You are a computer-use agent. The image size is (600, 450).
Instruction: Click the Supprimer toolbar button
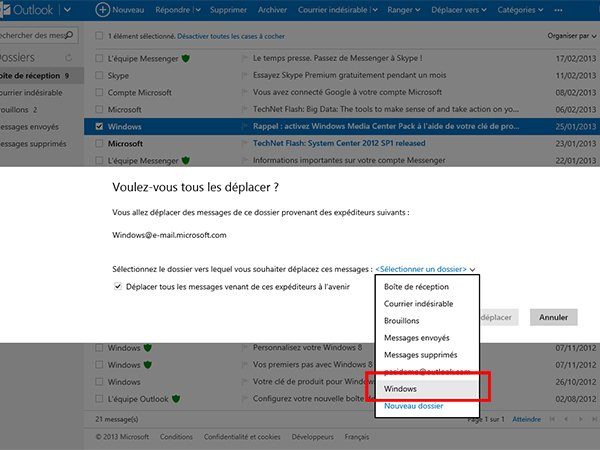pyautogui.click(x=228, y=10)
